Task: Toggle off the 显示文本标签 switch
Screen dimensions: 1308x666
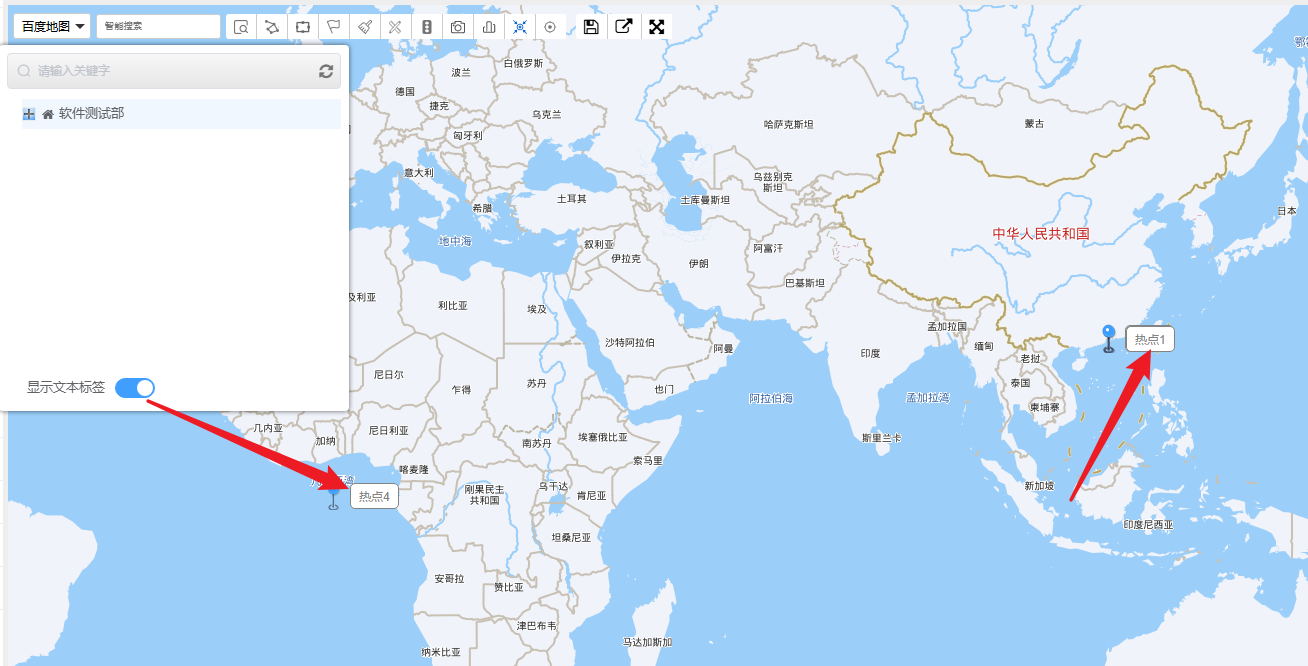Action: (x=135, y=388)
